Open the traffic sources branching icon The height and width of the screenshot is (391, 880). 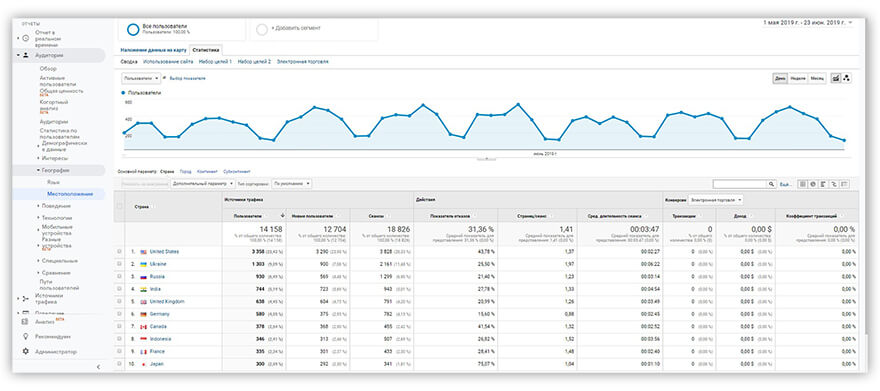click(25, 298)
